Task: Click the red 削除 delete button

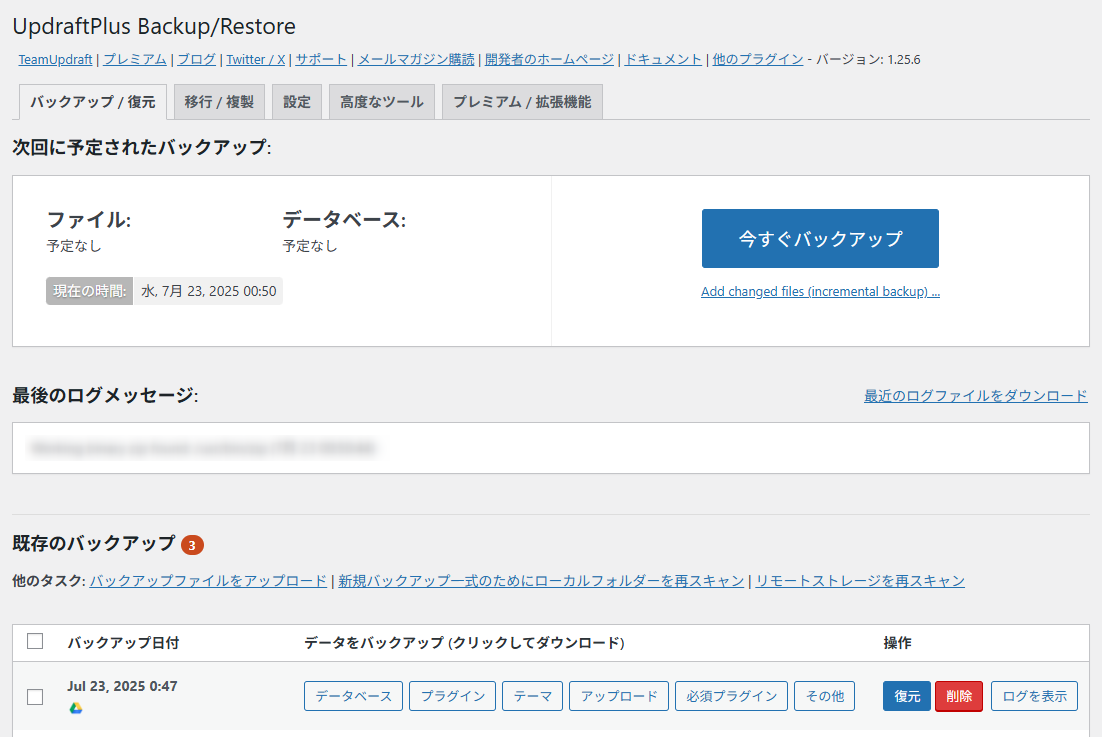Action: click(x=959, y=696)
